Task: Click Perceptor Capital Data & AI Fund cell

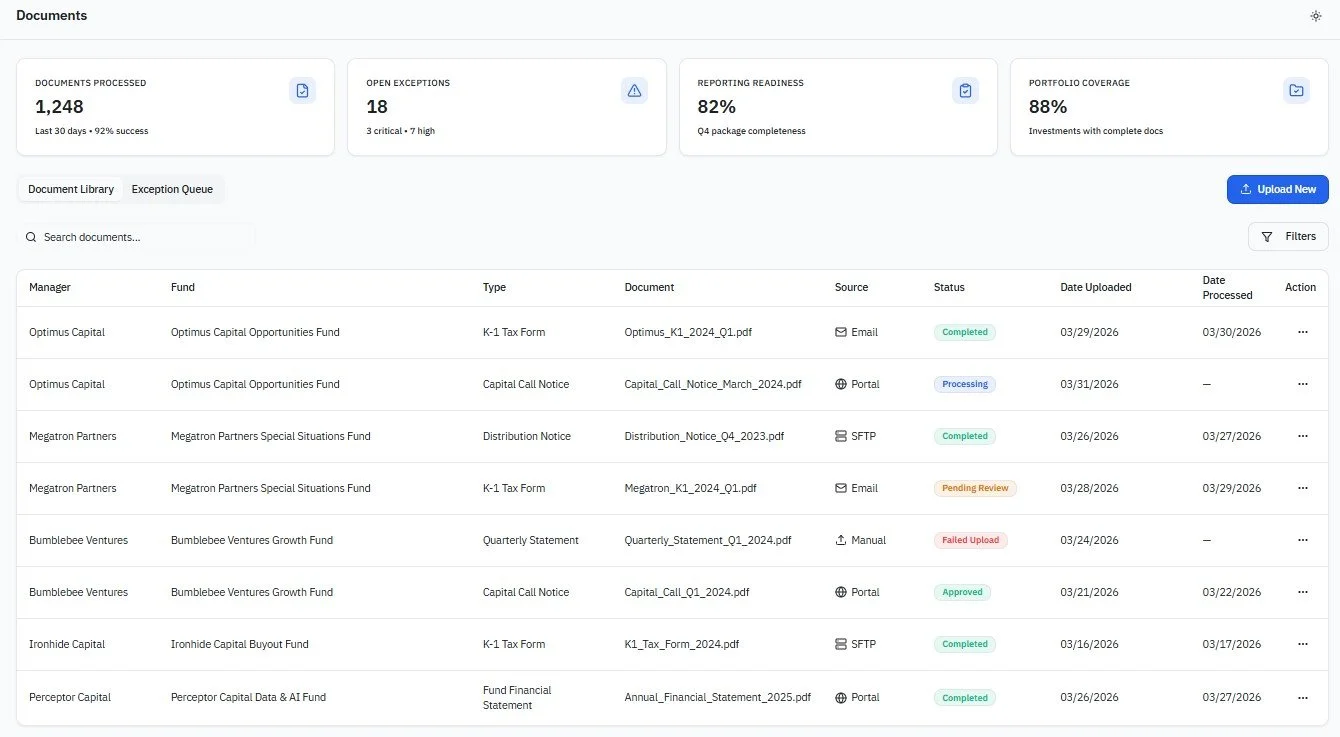Action: click(248, 698)
